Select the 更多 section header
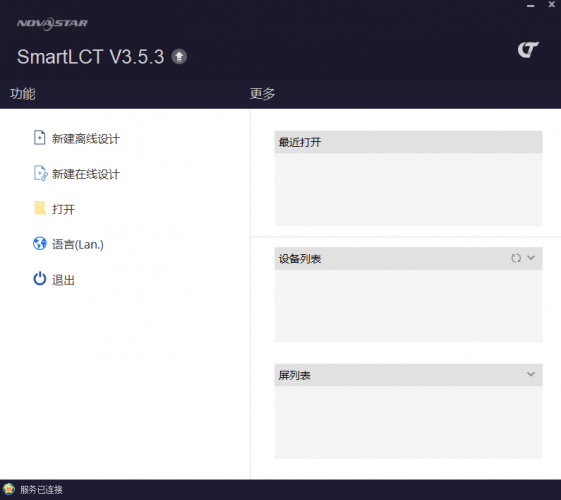561x500 pixels. click(x=262, y=94)
